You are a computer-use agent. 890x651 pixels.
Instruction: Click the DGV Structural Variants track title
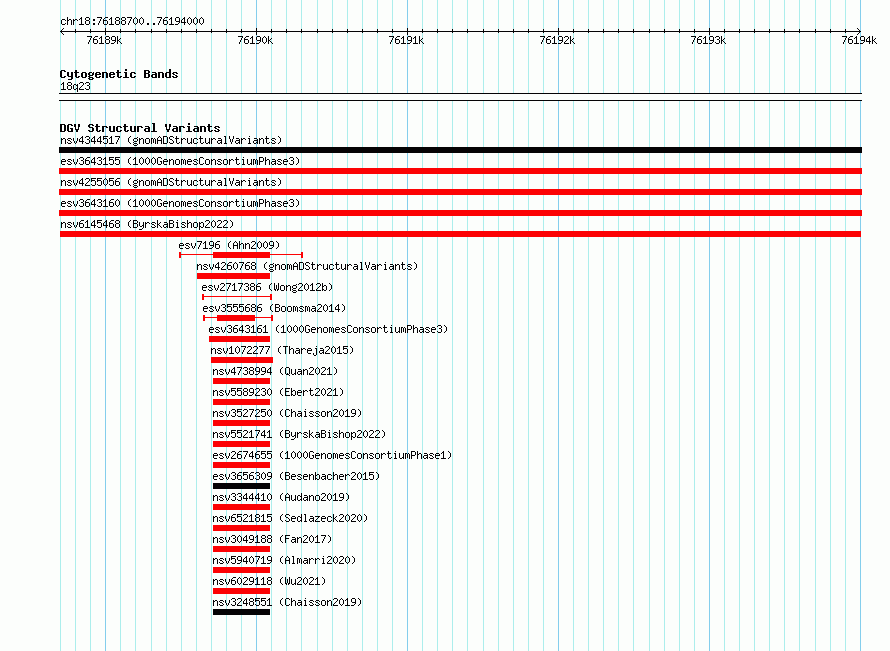pyautogui.click(x=140, y=128)
